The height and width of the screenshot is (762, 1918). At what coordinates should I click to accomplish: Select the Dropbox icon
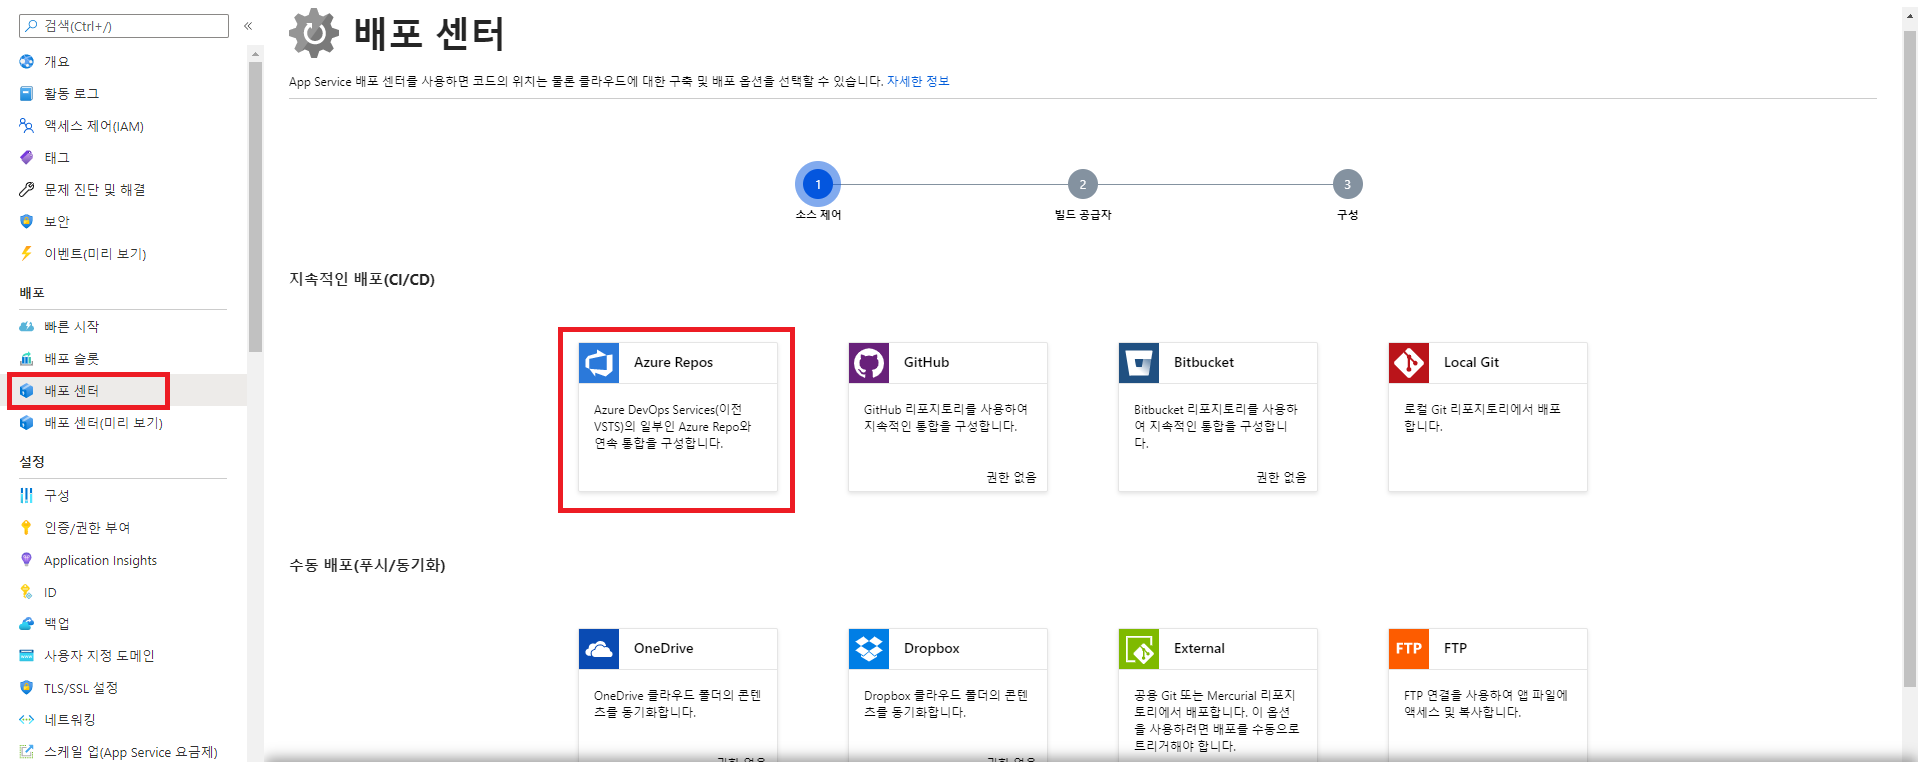(x=869, y=649)
